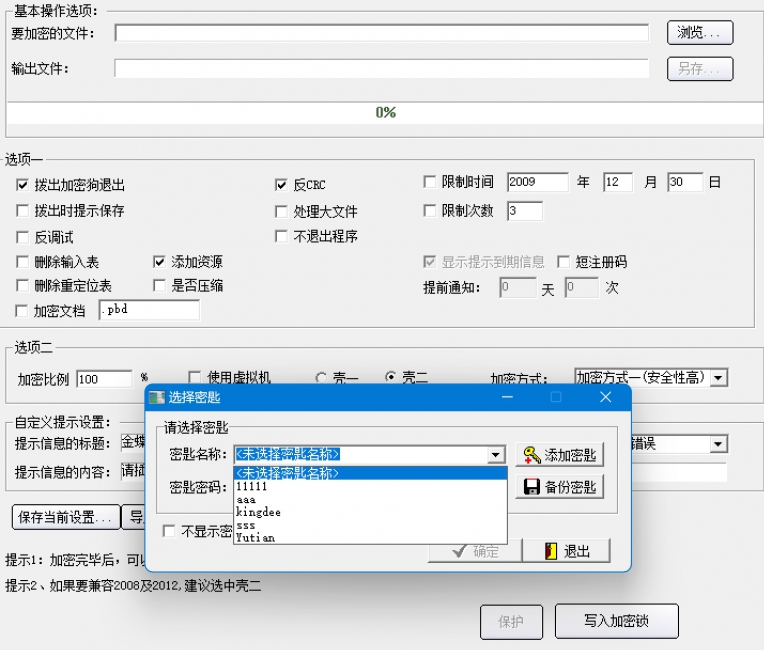Screen dimensions: 764x650
Task: Click the door icon on 退出 button
Action: pyautogui.click(x=551, y=551)
